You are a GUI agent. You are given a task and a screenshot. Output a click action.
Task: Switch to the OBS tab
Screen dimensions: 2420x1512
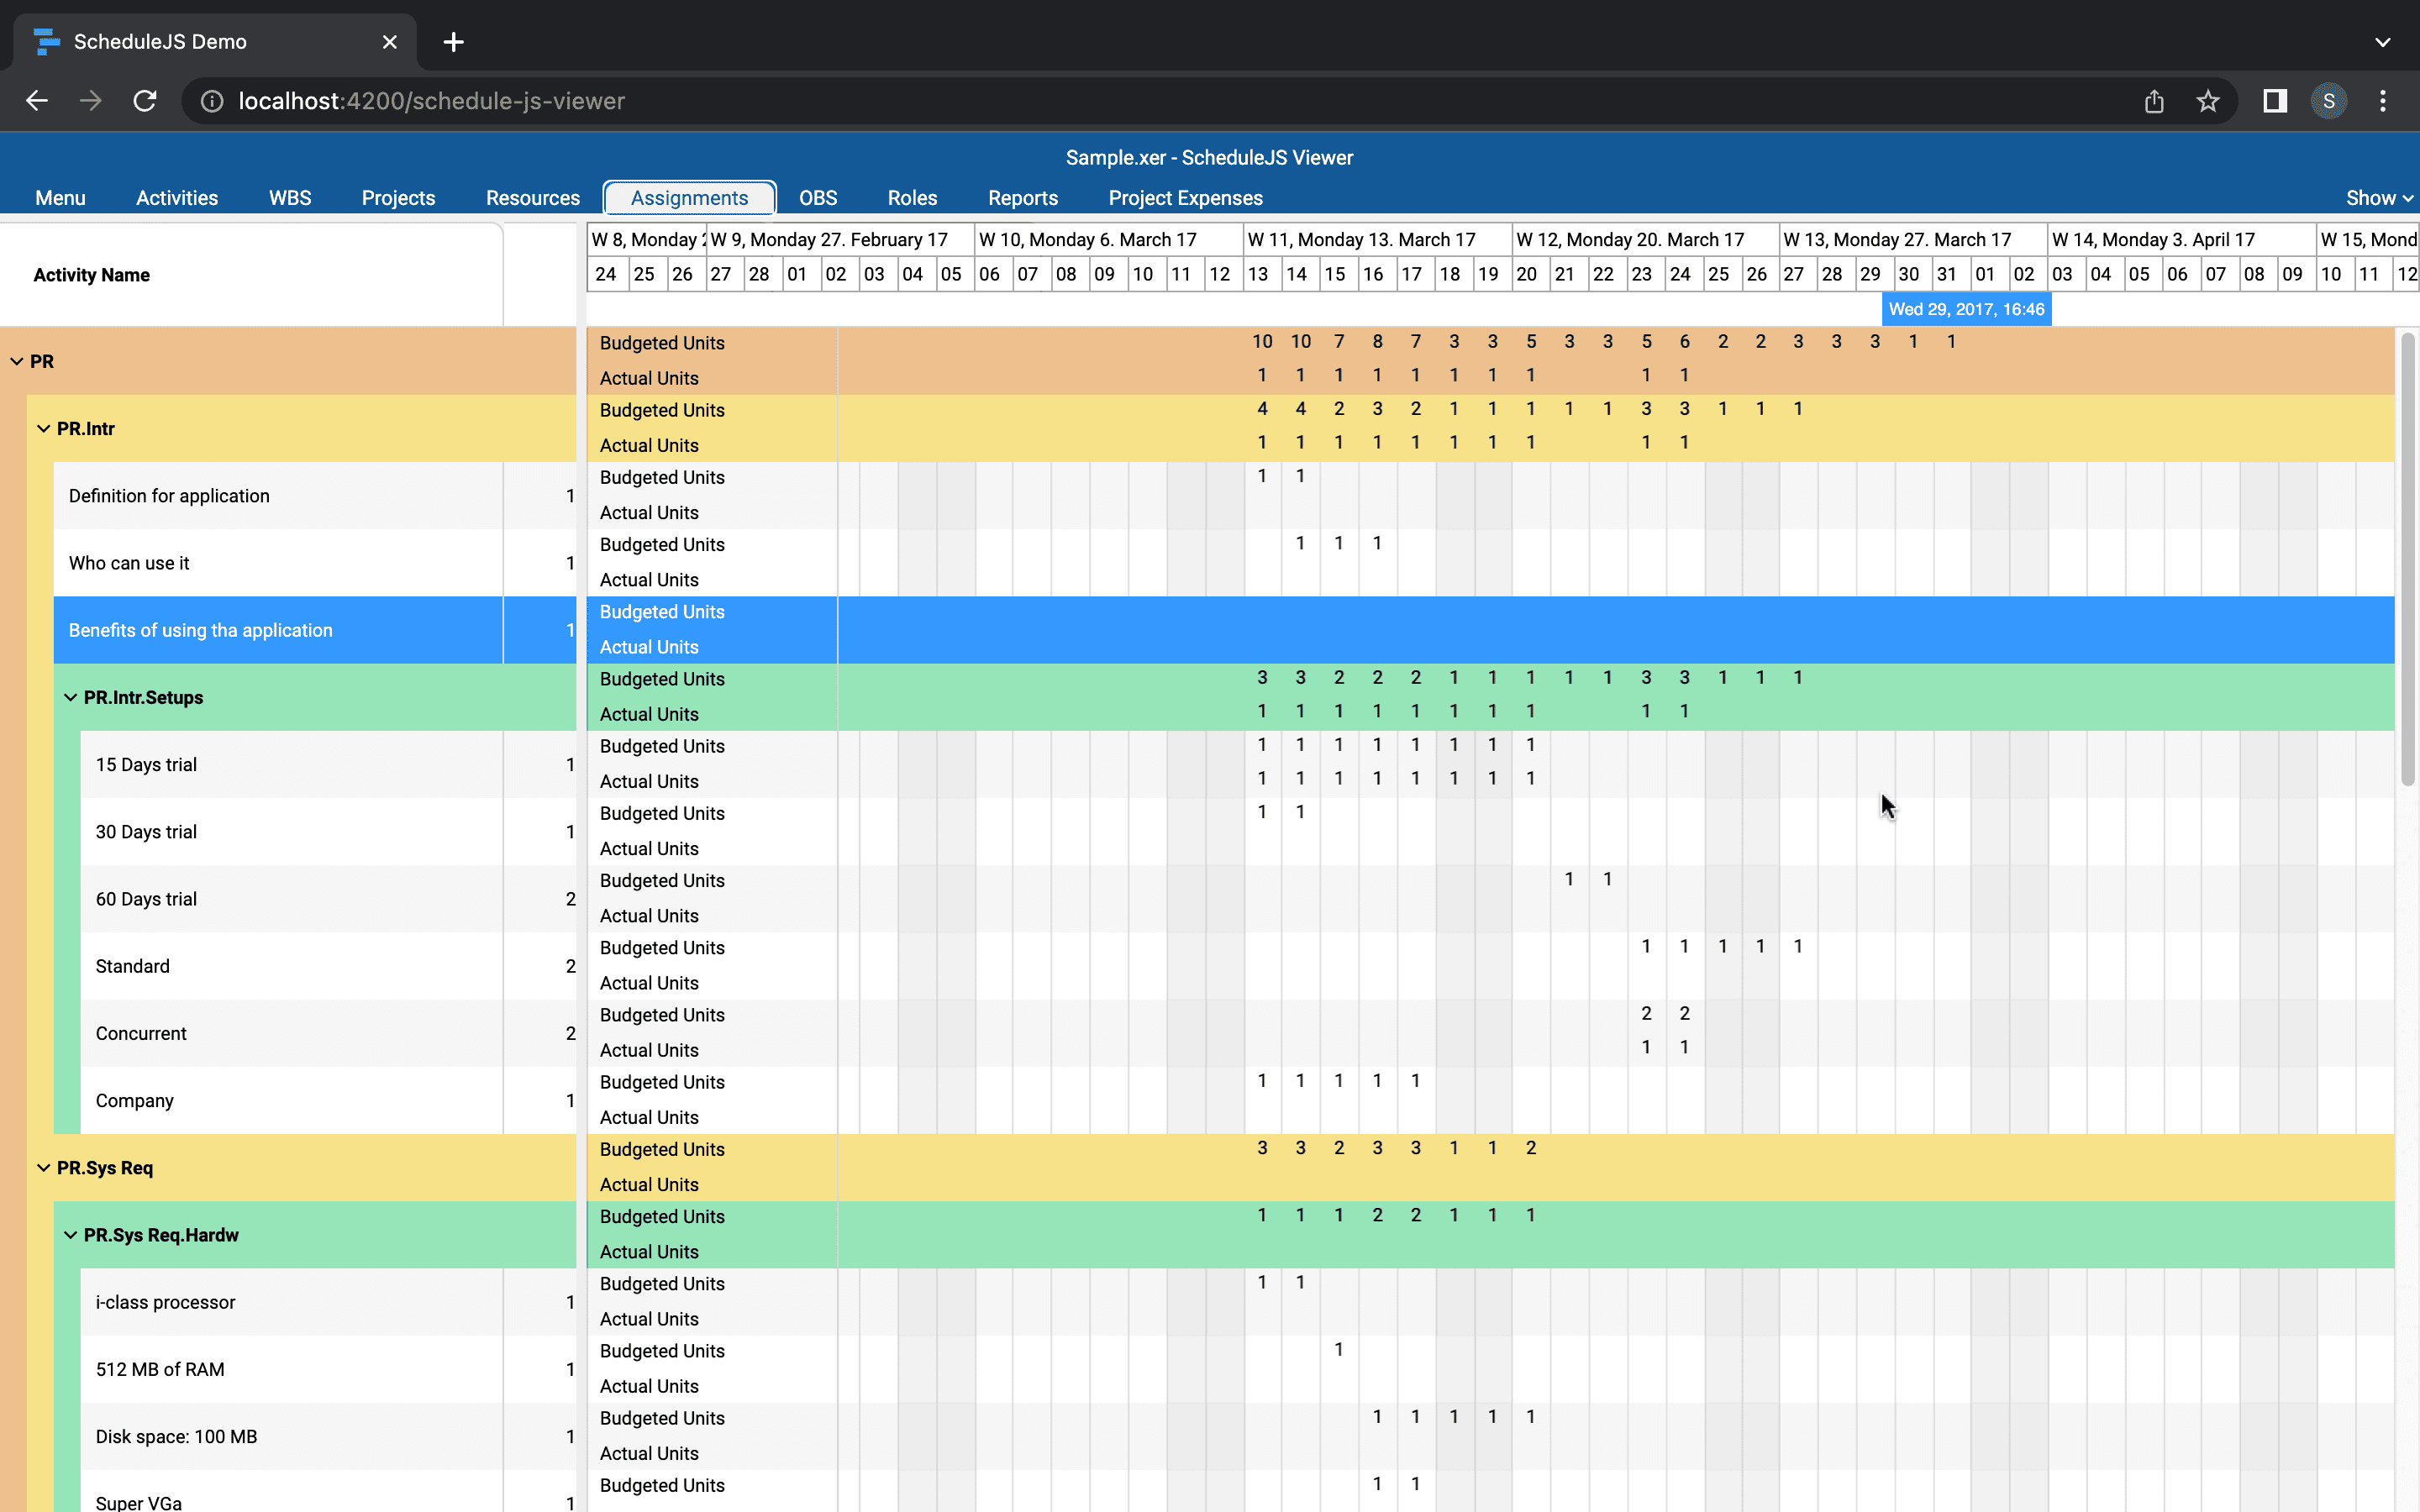click(817, 197)
